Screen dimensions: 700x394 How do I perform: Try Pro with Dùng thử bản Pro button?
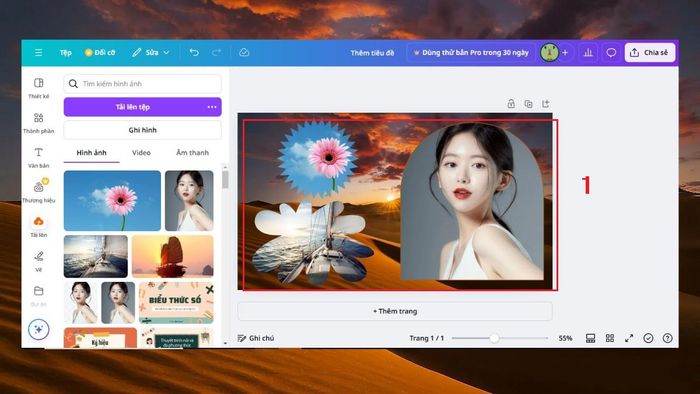(471, 53)
